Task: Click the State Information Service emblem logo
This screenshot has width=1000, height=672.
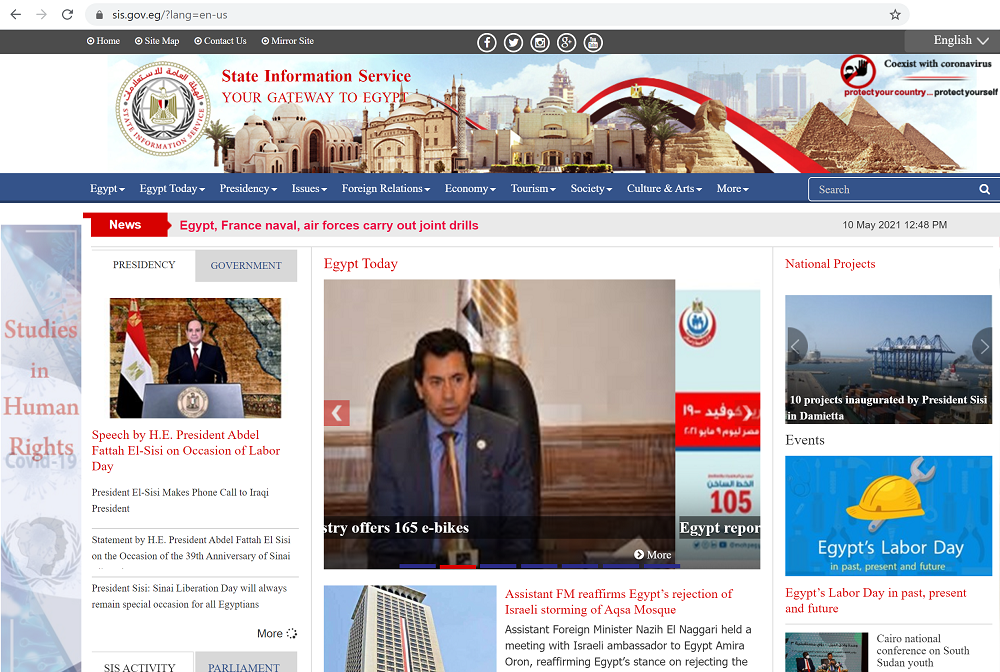Action: coord(163,109)
